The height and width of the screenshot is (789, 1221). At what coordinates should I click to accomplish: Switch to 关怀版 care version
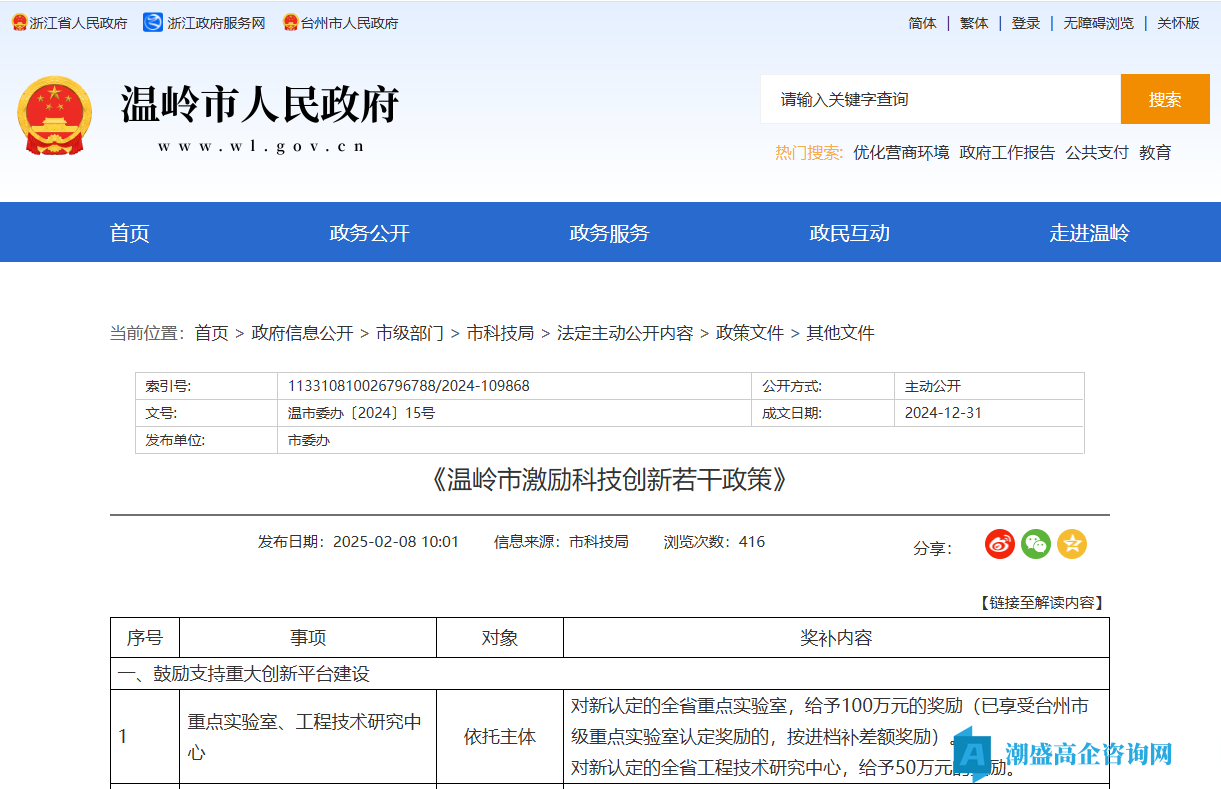pyautogui.click(x=1178, y=23)
